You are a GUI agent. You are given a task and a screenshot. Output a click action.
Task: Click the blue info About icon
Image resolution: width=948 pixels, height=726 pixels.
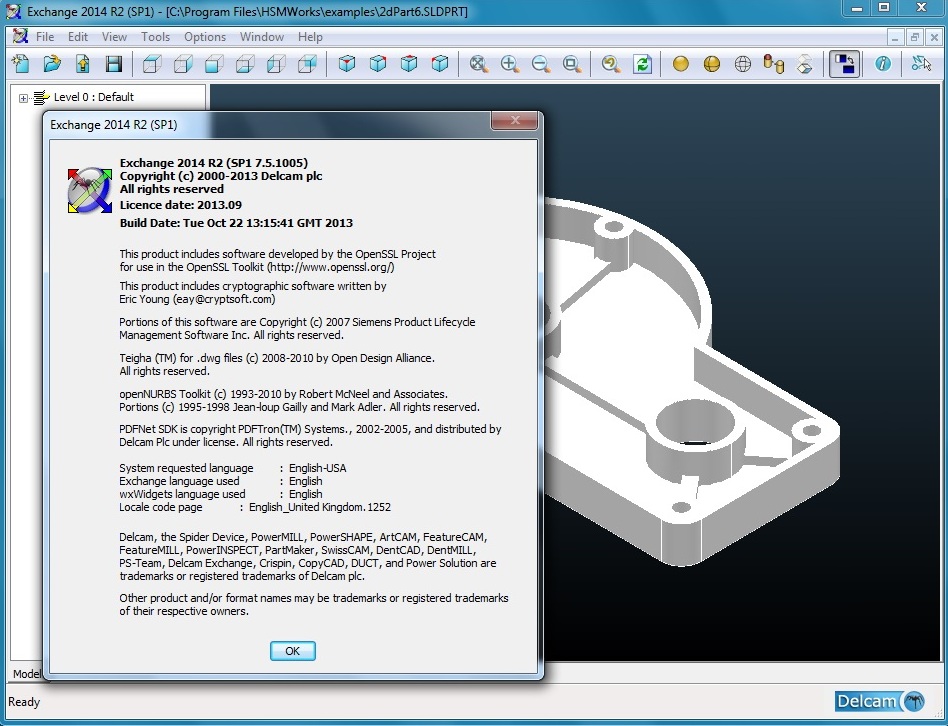(x=883, y=64)
